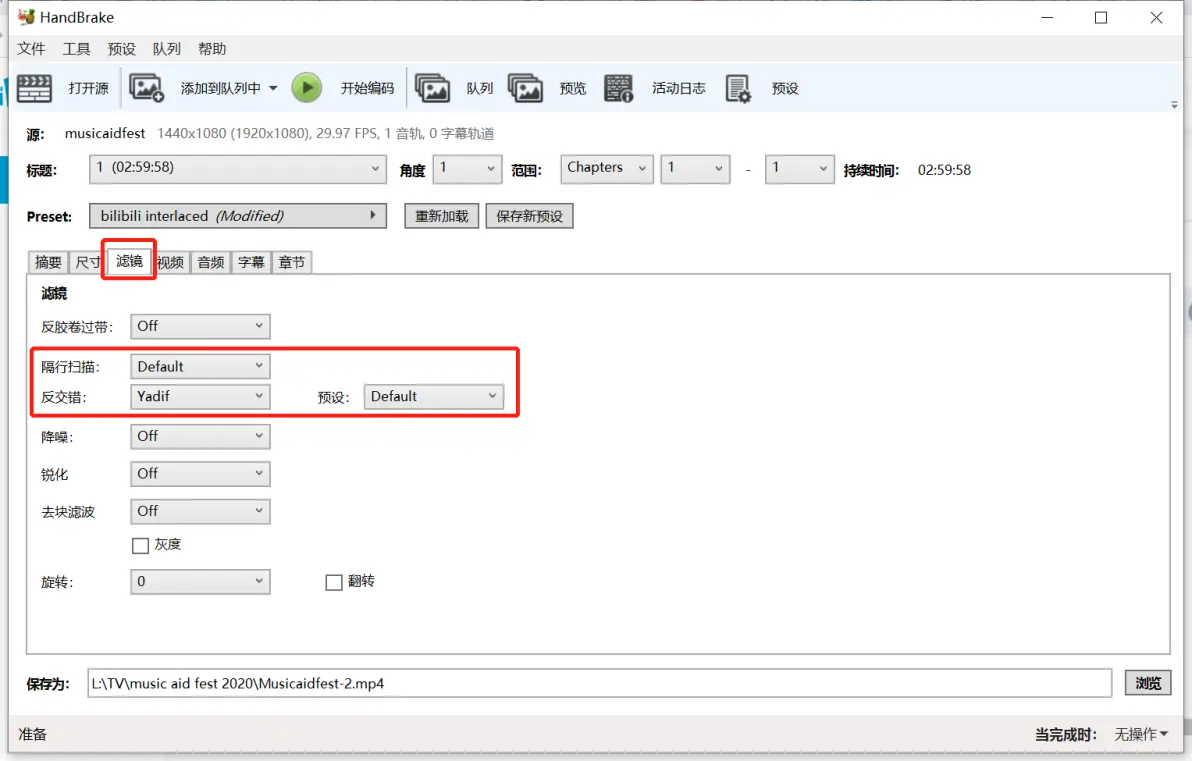Click the Presets document-gear icon
This screenshot has width=1192, height=761.
[x=737, y=88]
